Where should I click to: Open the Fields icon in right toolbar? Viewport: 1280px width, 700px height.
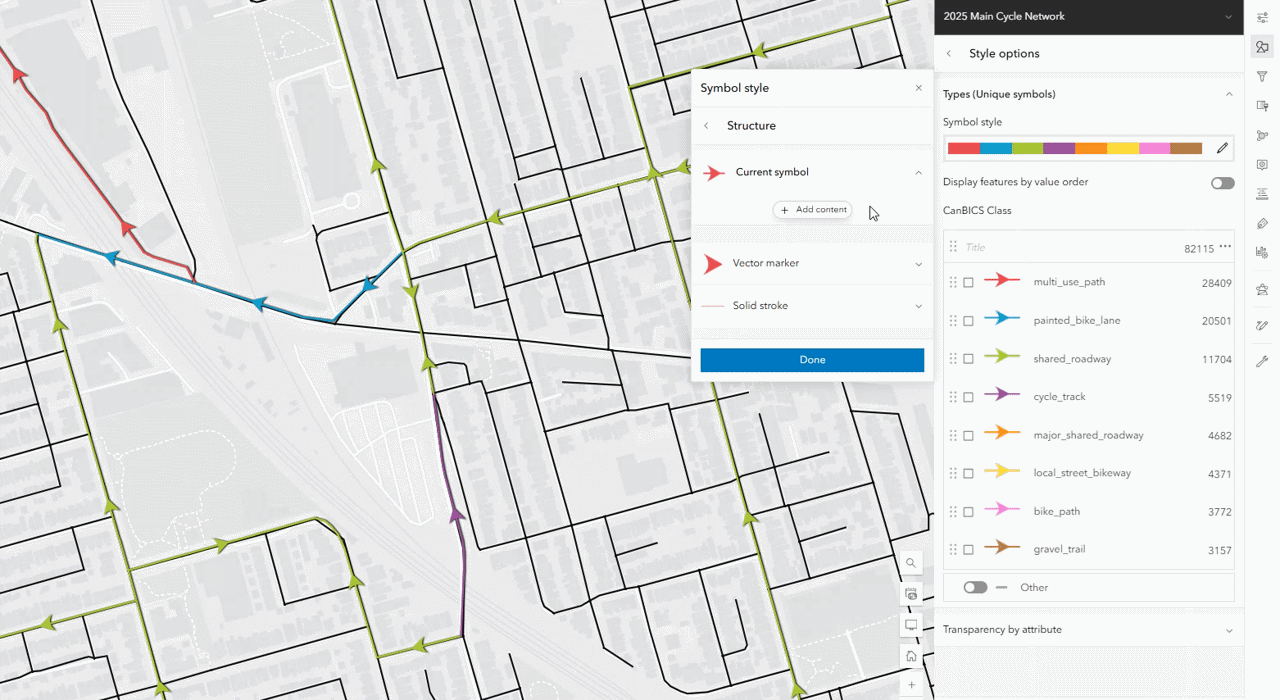tap(1262, 193)
